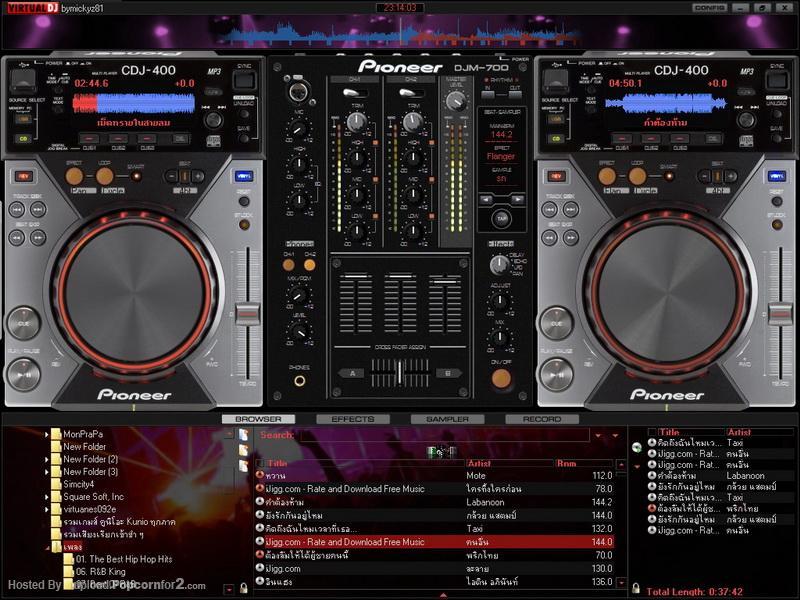Click left deck beat search rewind button

point(17,237)
